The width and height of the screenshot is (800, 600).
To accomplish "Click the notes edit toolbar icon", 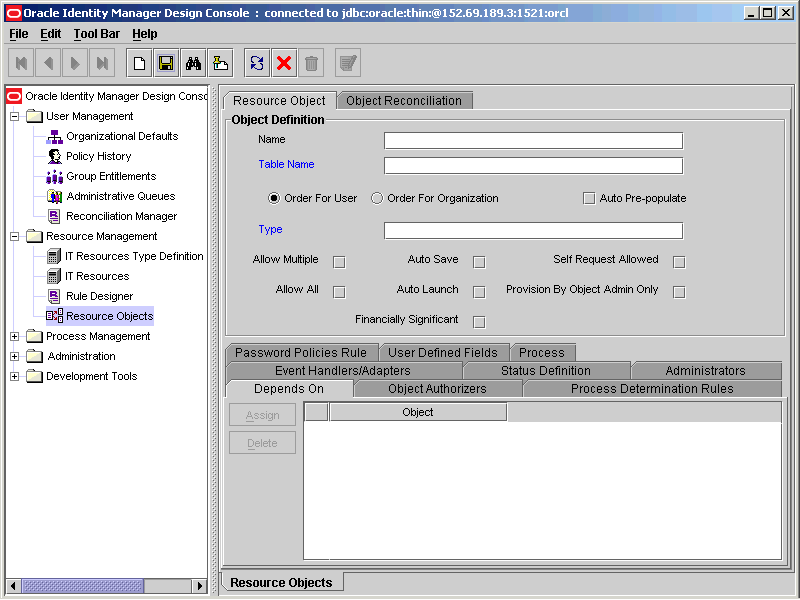I will tap(348, 63).
